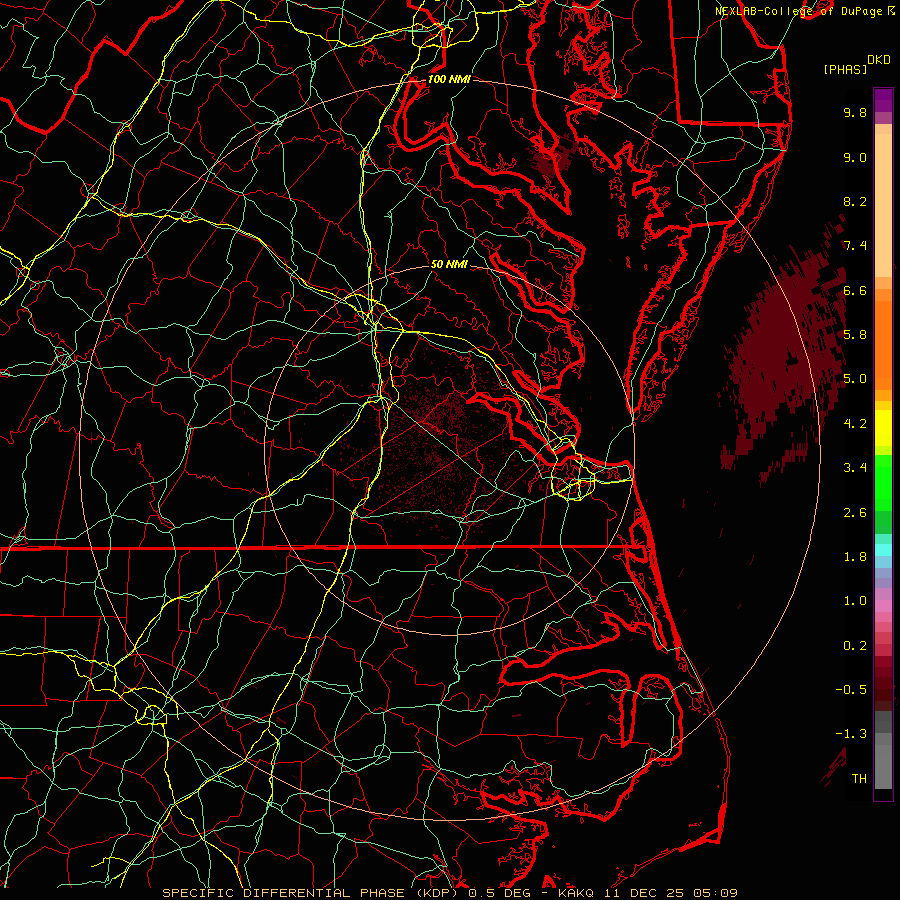
Task: Click the DKD label above the color scale
Action: 879,60
